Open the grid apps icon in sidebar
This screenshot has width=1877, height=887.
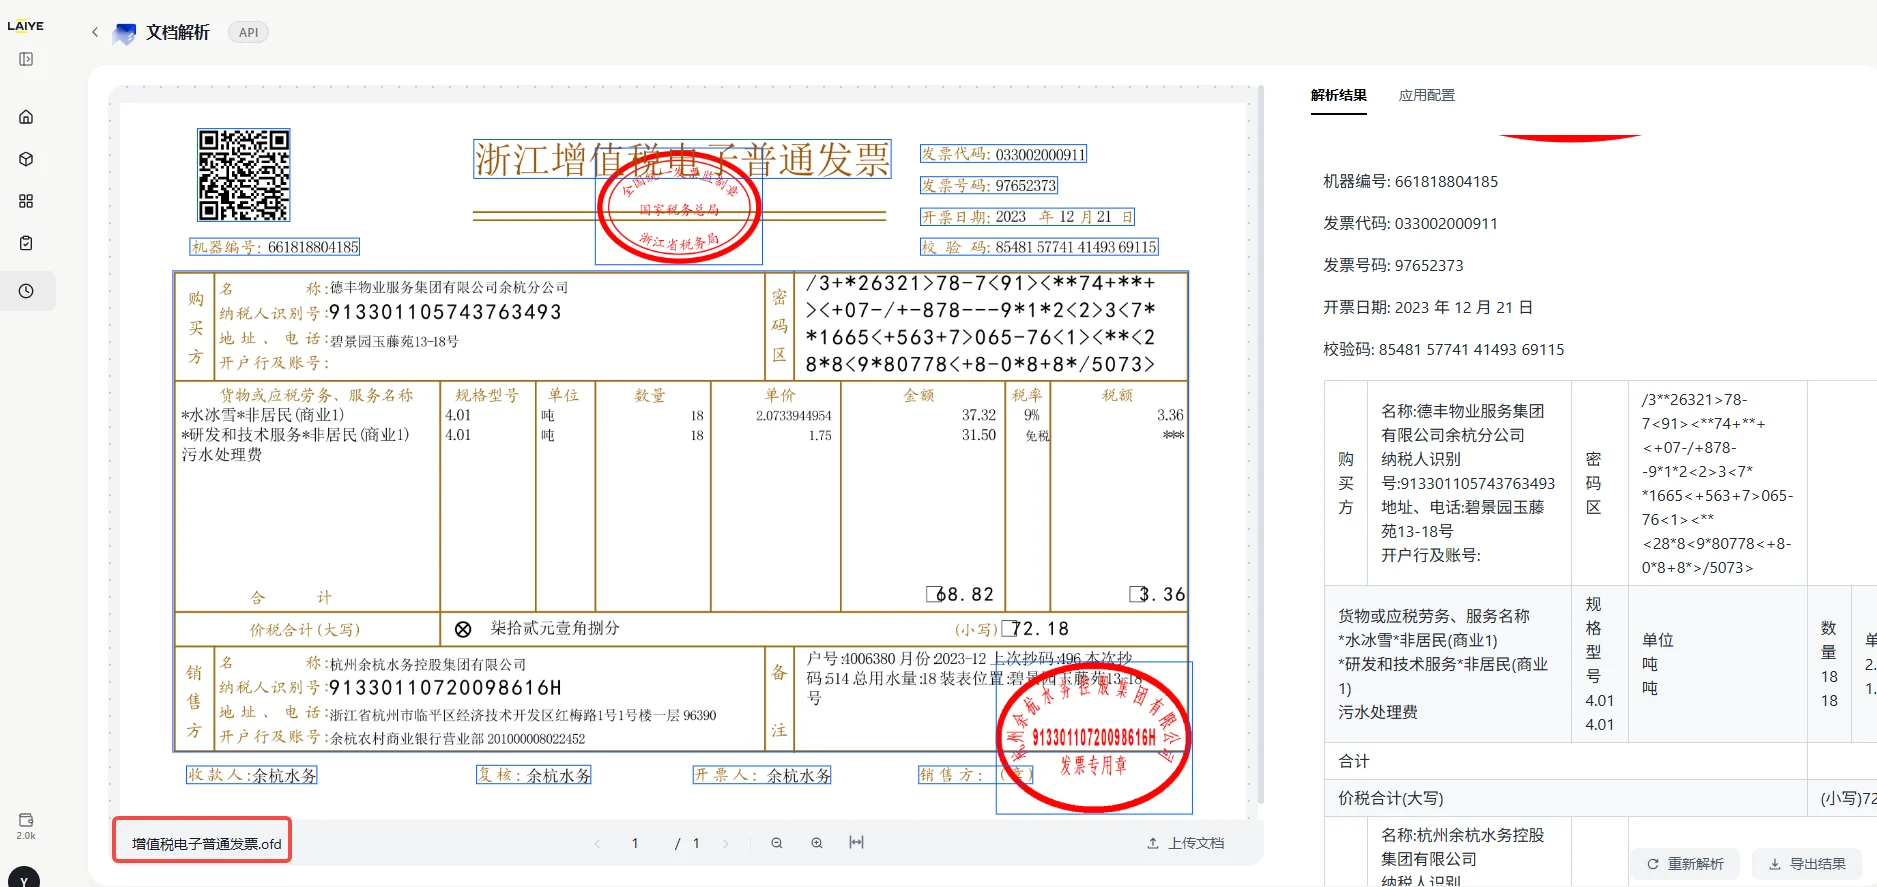[x=26, y=201]
